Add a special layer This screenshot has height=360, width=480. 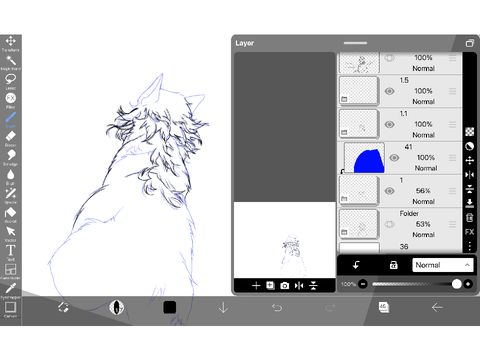tap(270, 286)
